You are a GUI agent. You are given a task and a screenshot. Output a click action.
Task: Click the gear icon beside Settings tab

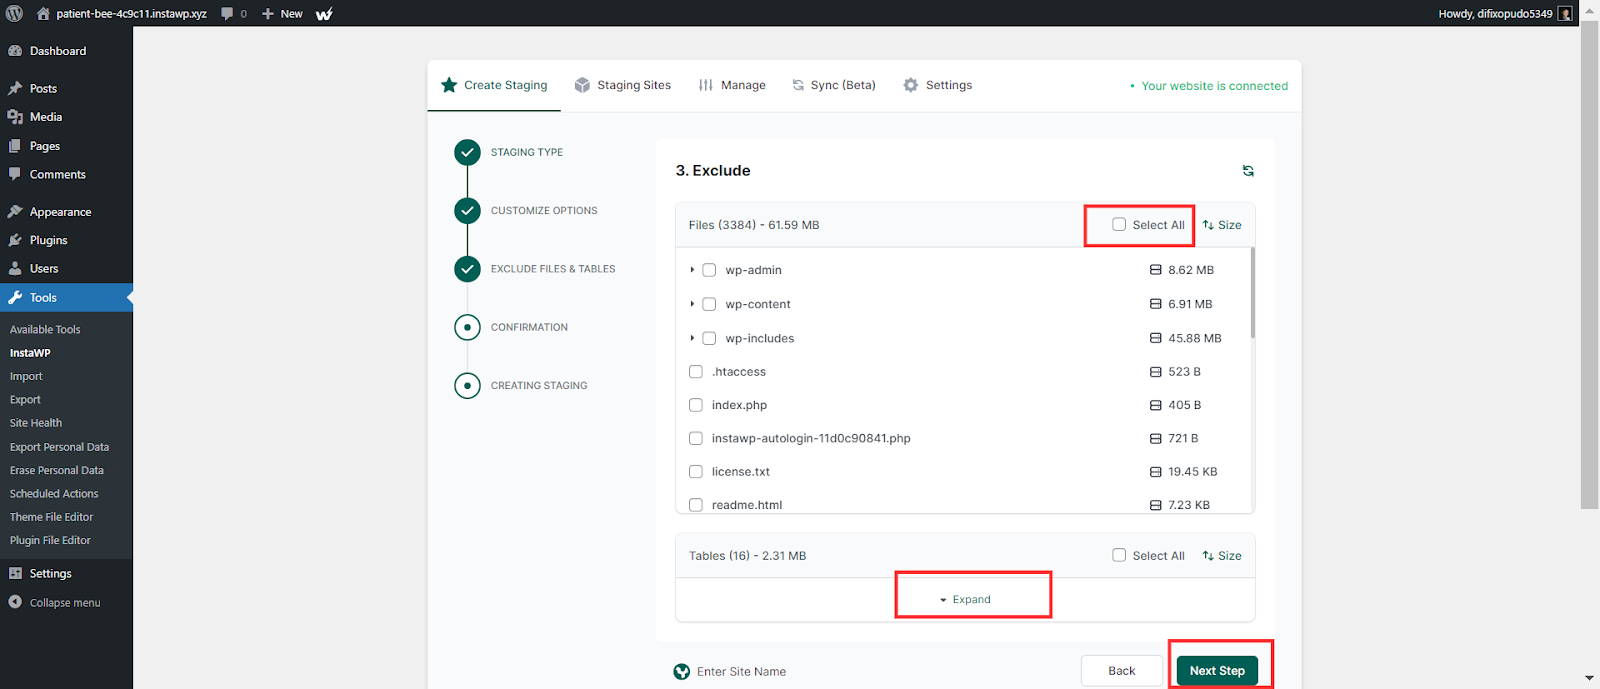910,85
